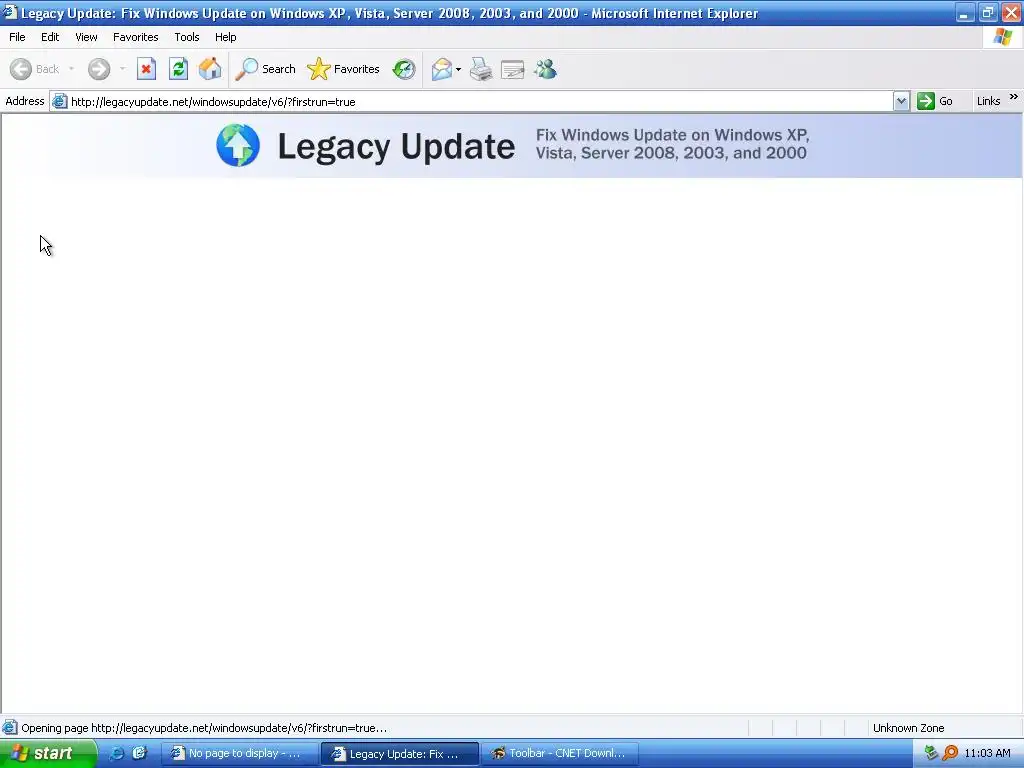Open the File menu

point(17,37)
